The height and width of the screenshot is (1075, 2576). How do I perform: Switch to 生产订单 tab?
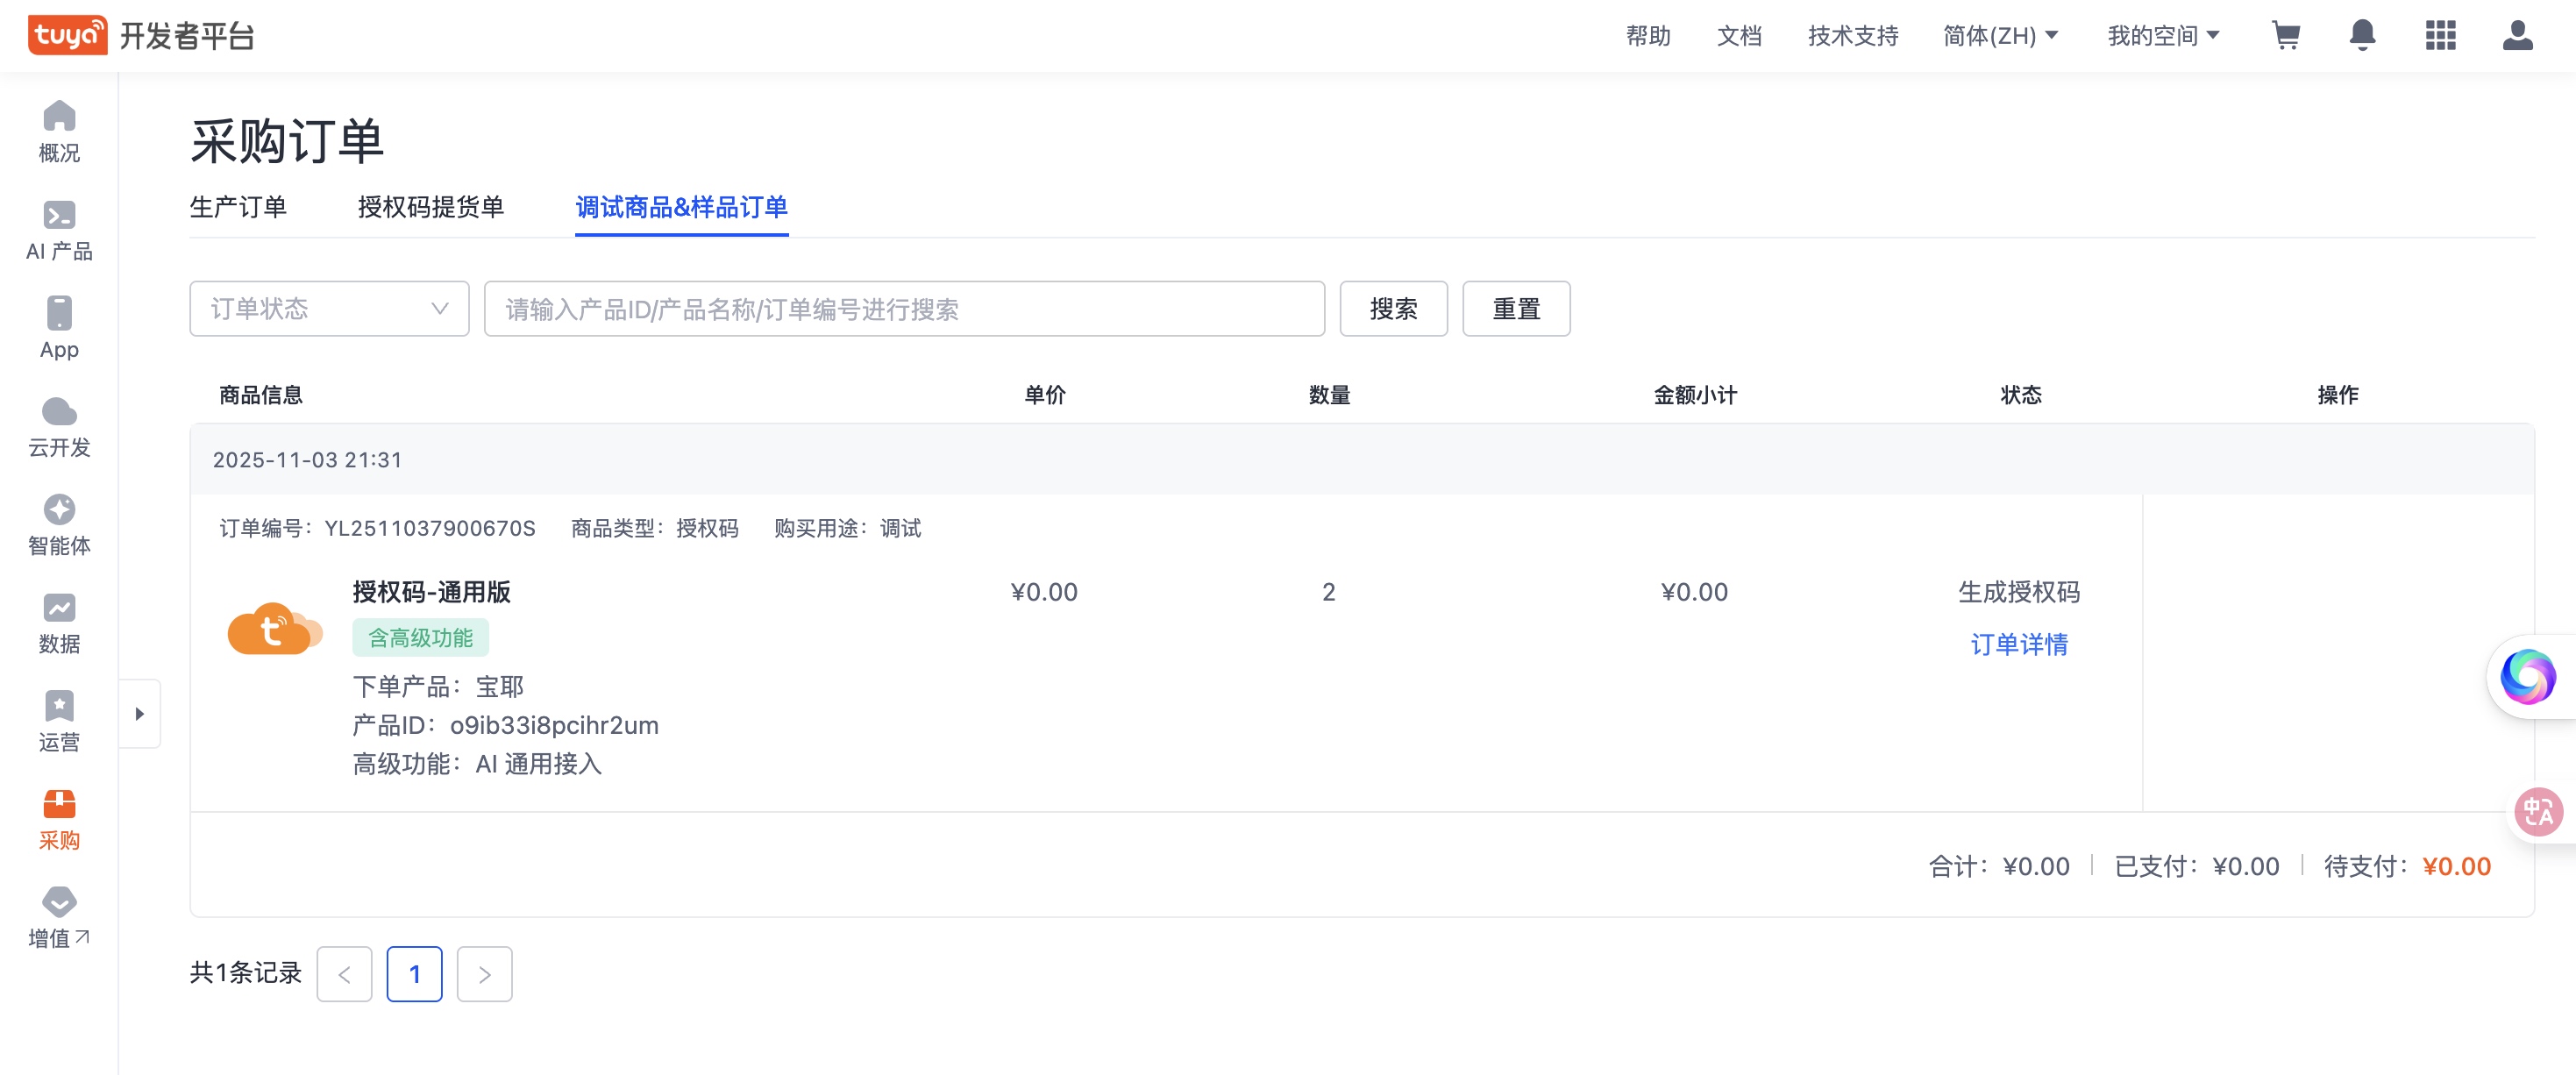click(238, 207)
